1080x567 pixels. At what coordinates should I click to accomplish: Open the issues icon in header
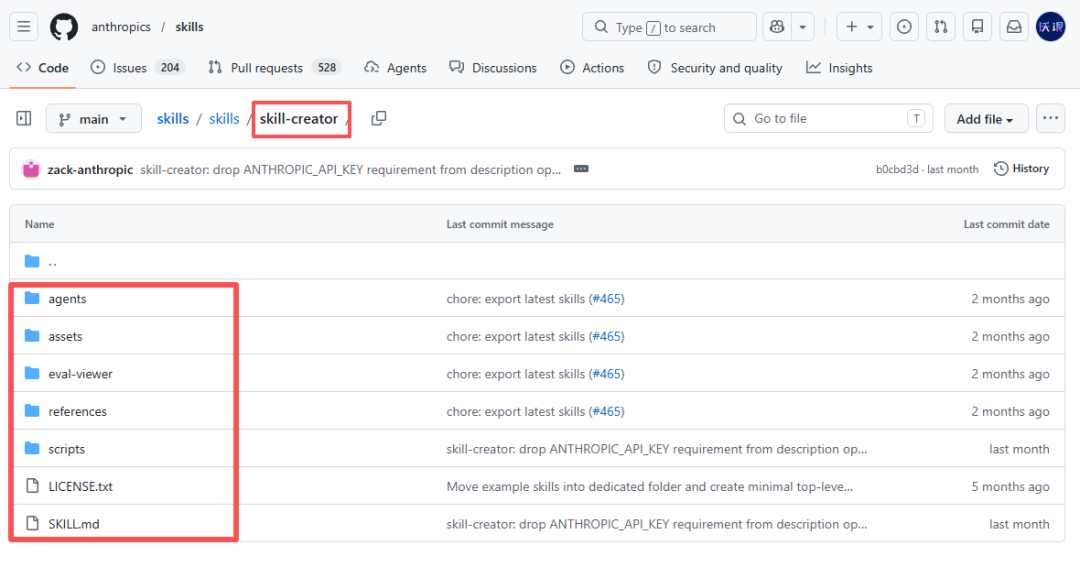point(904,27)
